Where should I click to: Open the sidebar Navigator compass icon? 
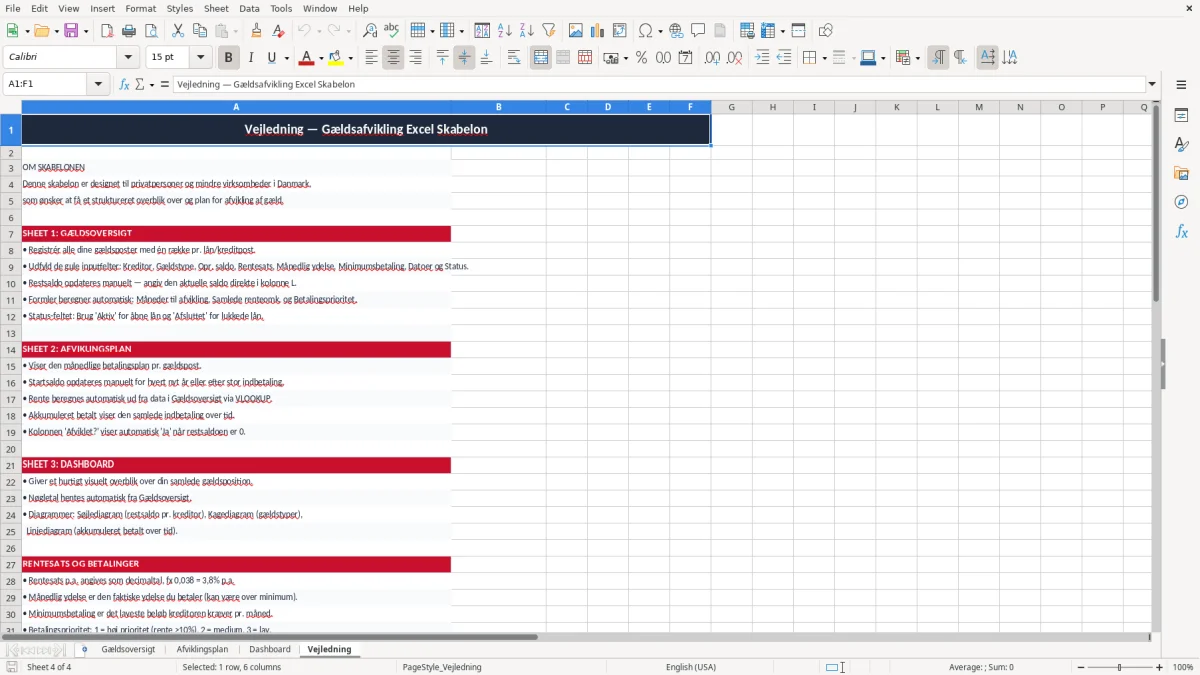[x=1181, y=203]
